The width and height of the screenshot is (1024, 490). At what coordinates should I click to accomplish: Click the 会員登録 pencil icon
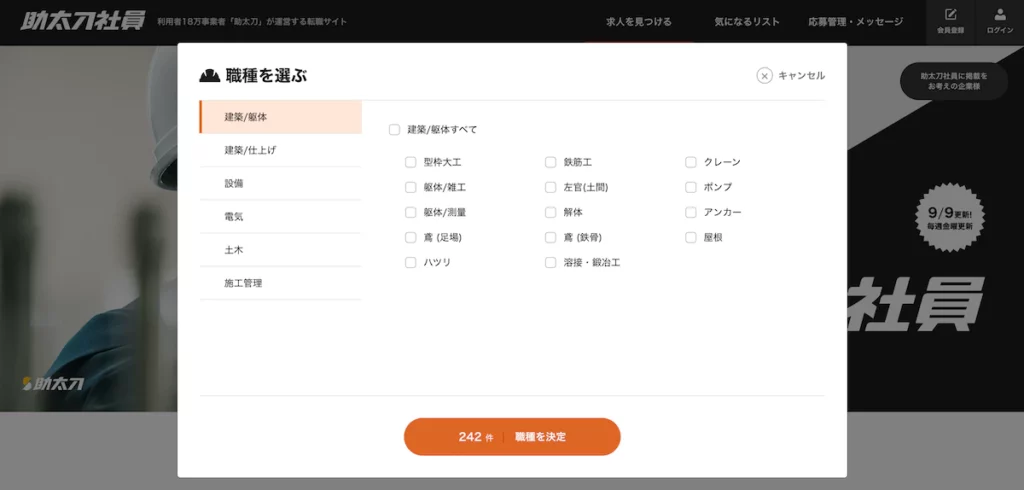[x=950, y=15]
